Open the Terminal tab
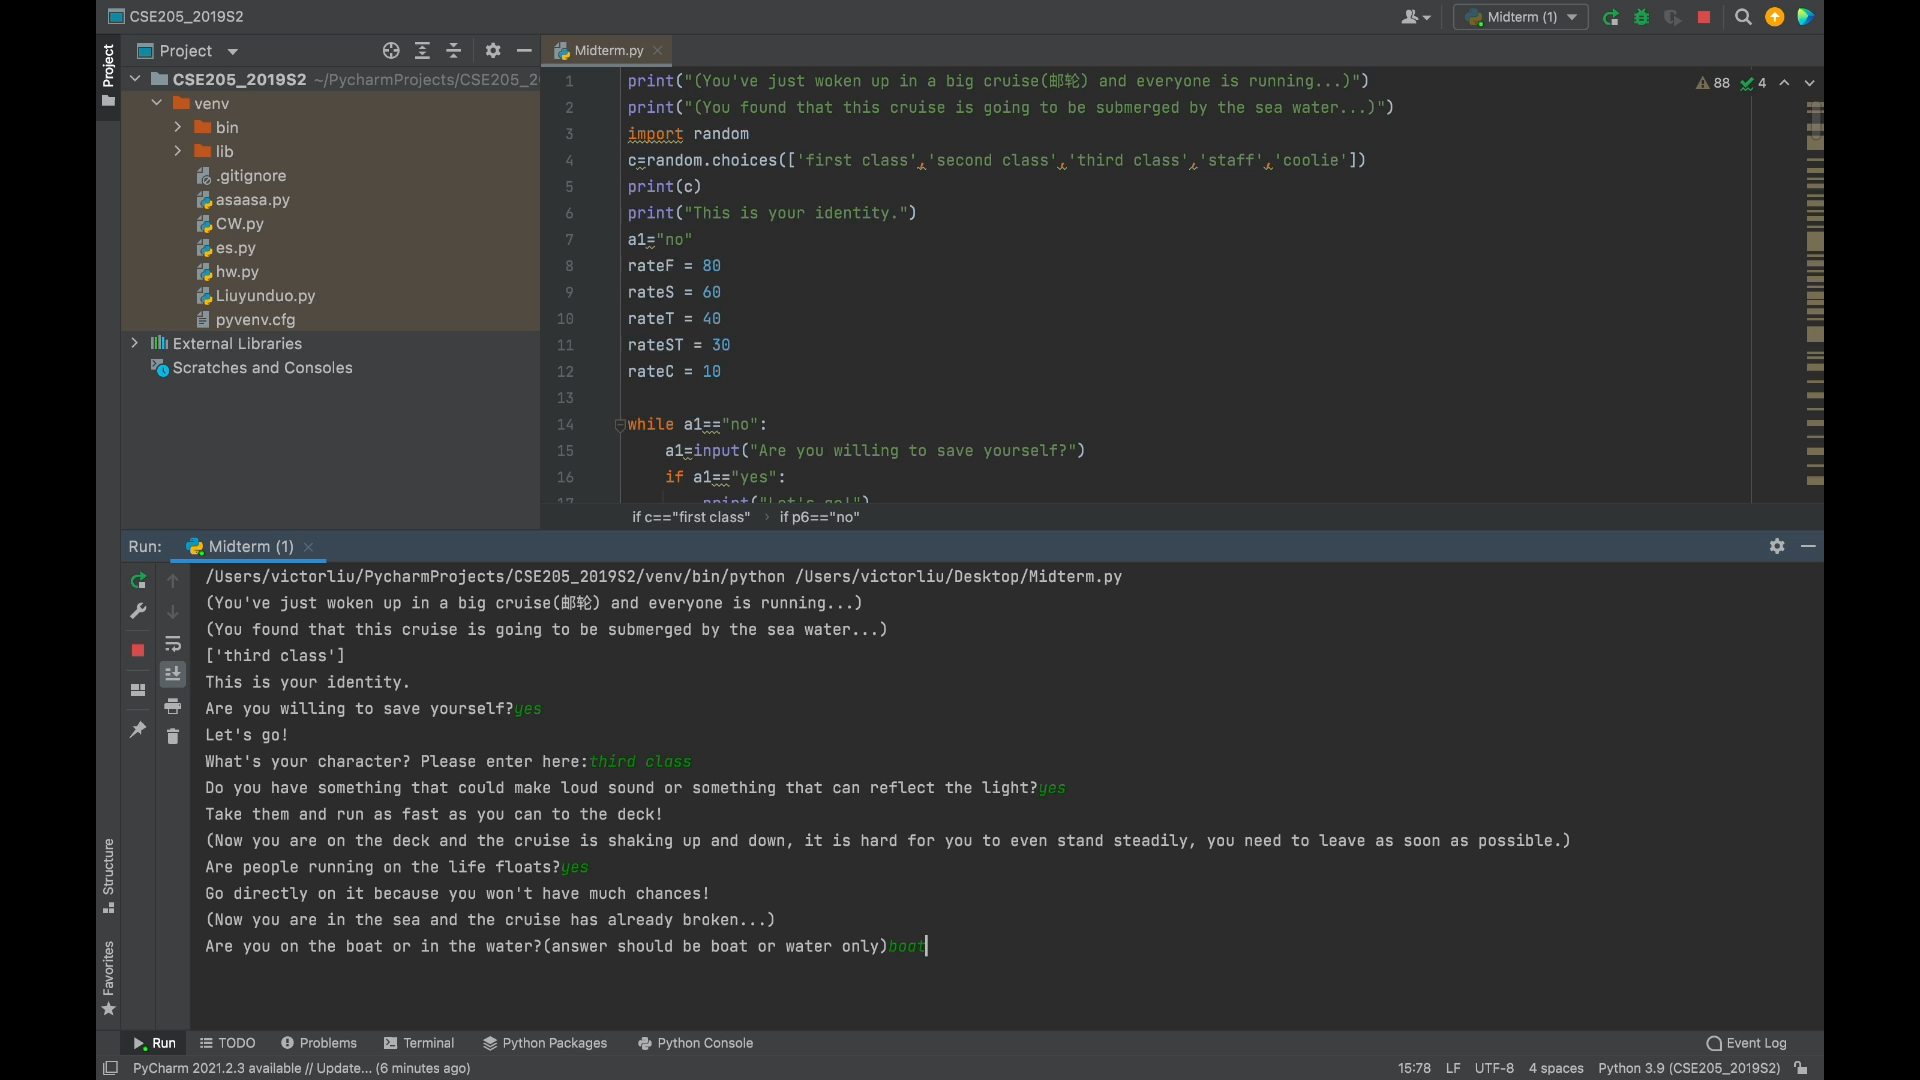Screen dimensions: 1920x1080 coord(428,1043)
